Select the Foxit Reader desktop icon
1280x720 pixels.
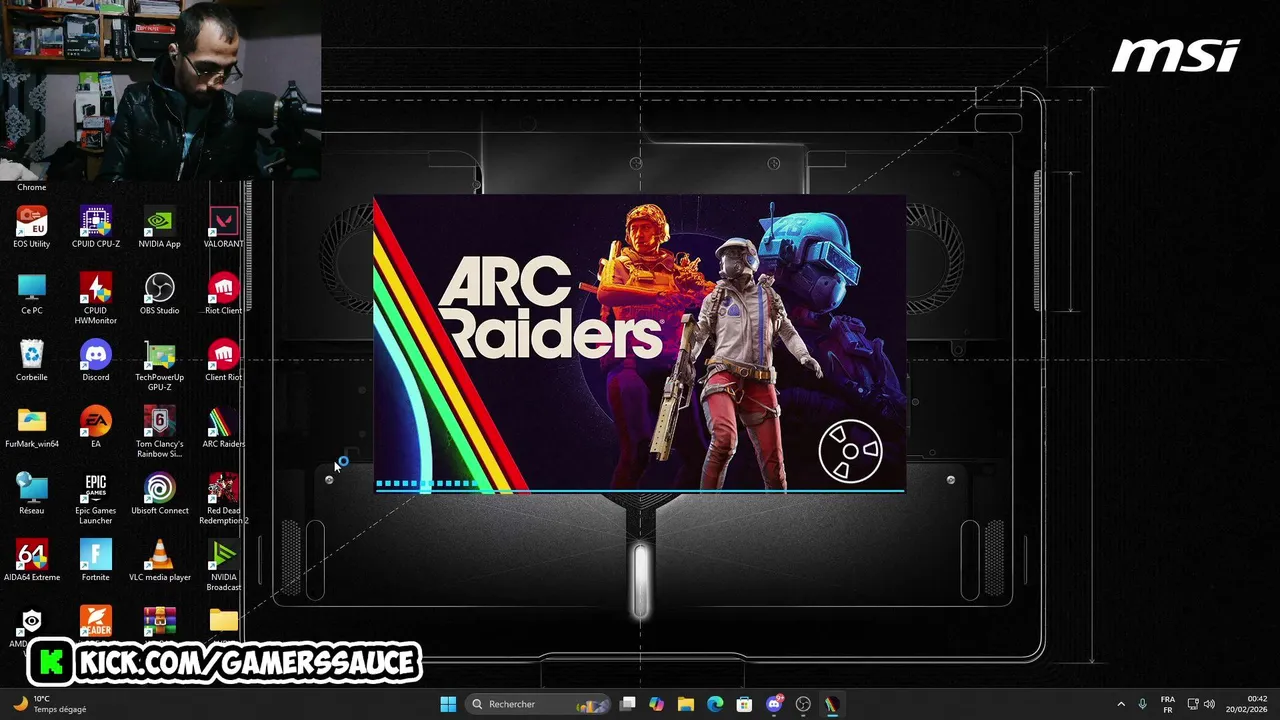[96, 622]
